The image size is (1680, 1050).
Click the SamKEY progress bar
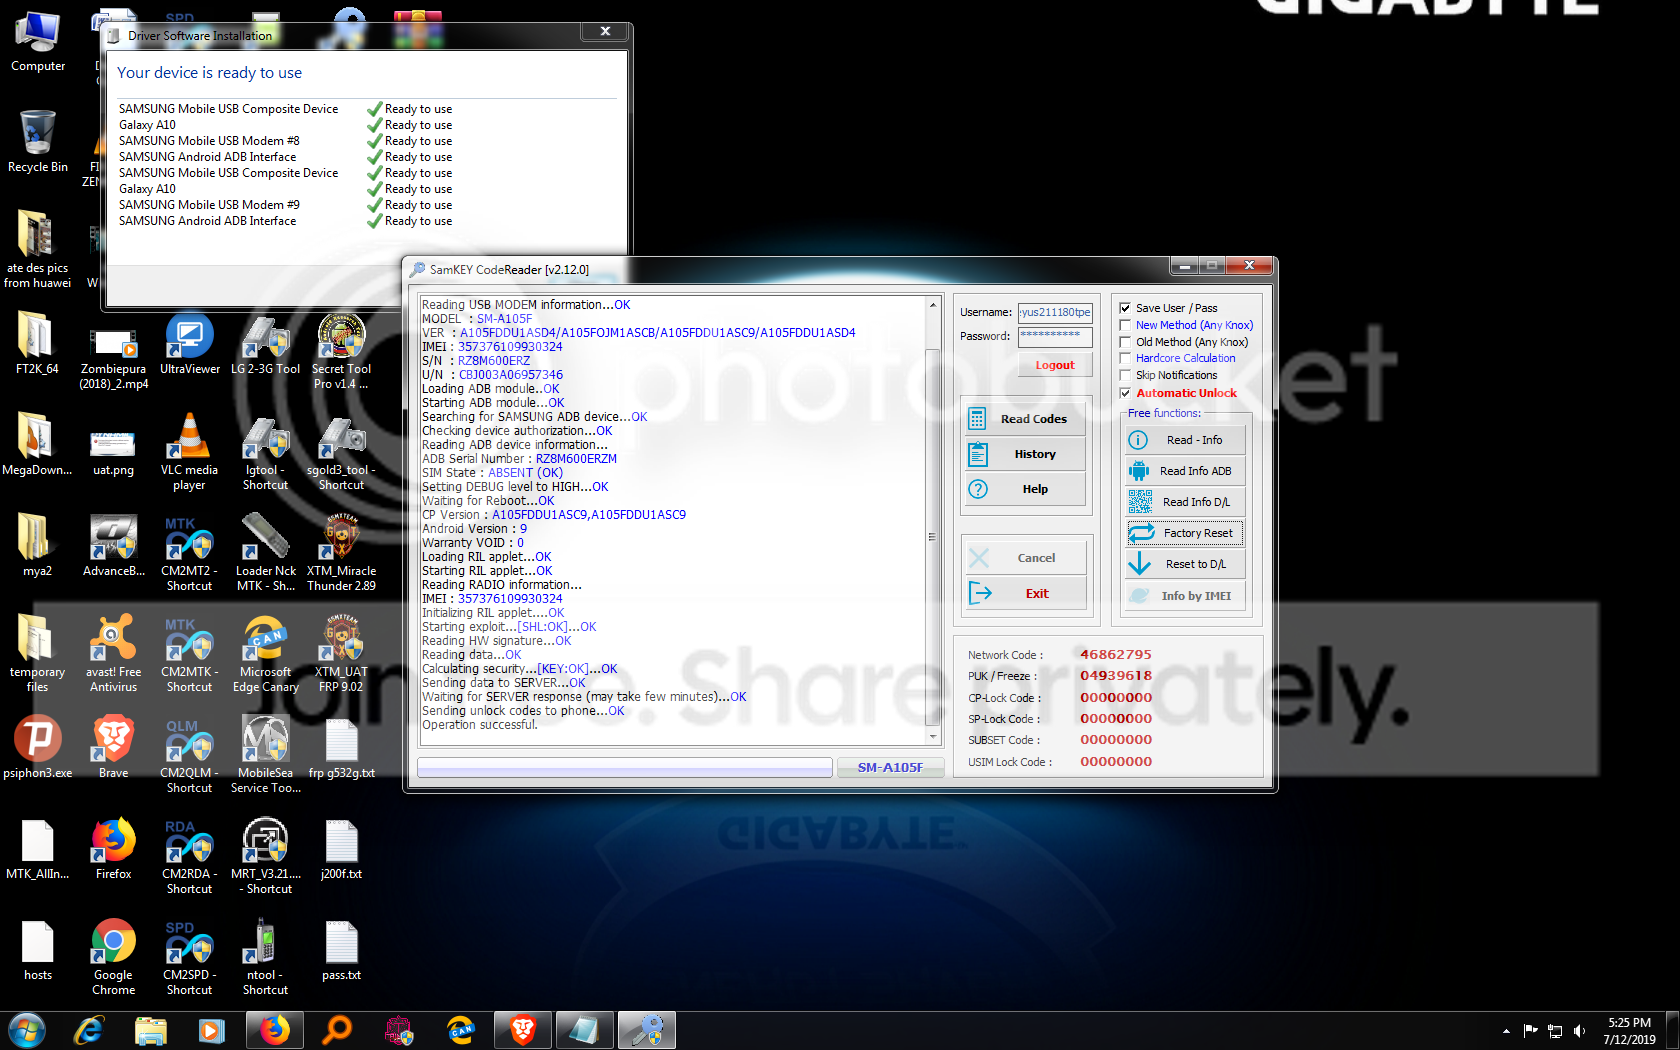coord(625,767)
